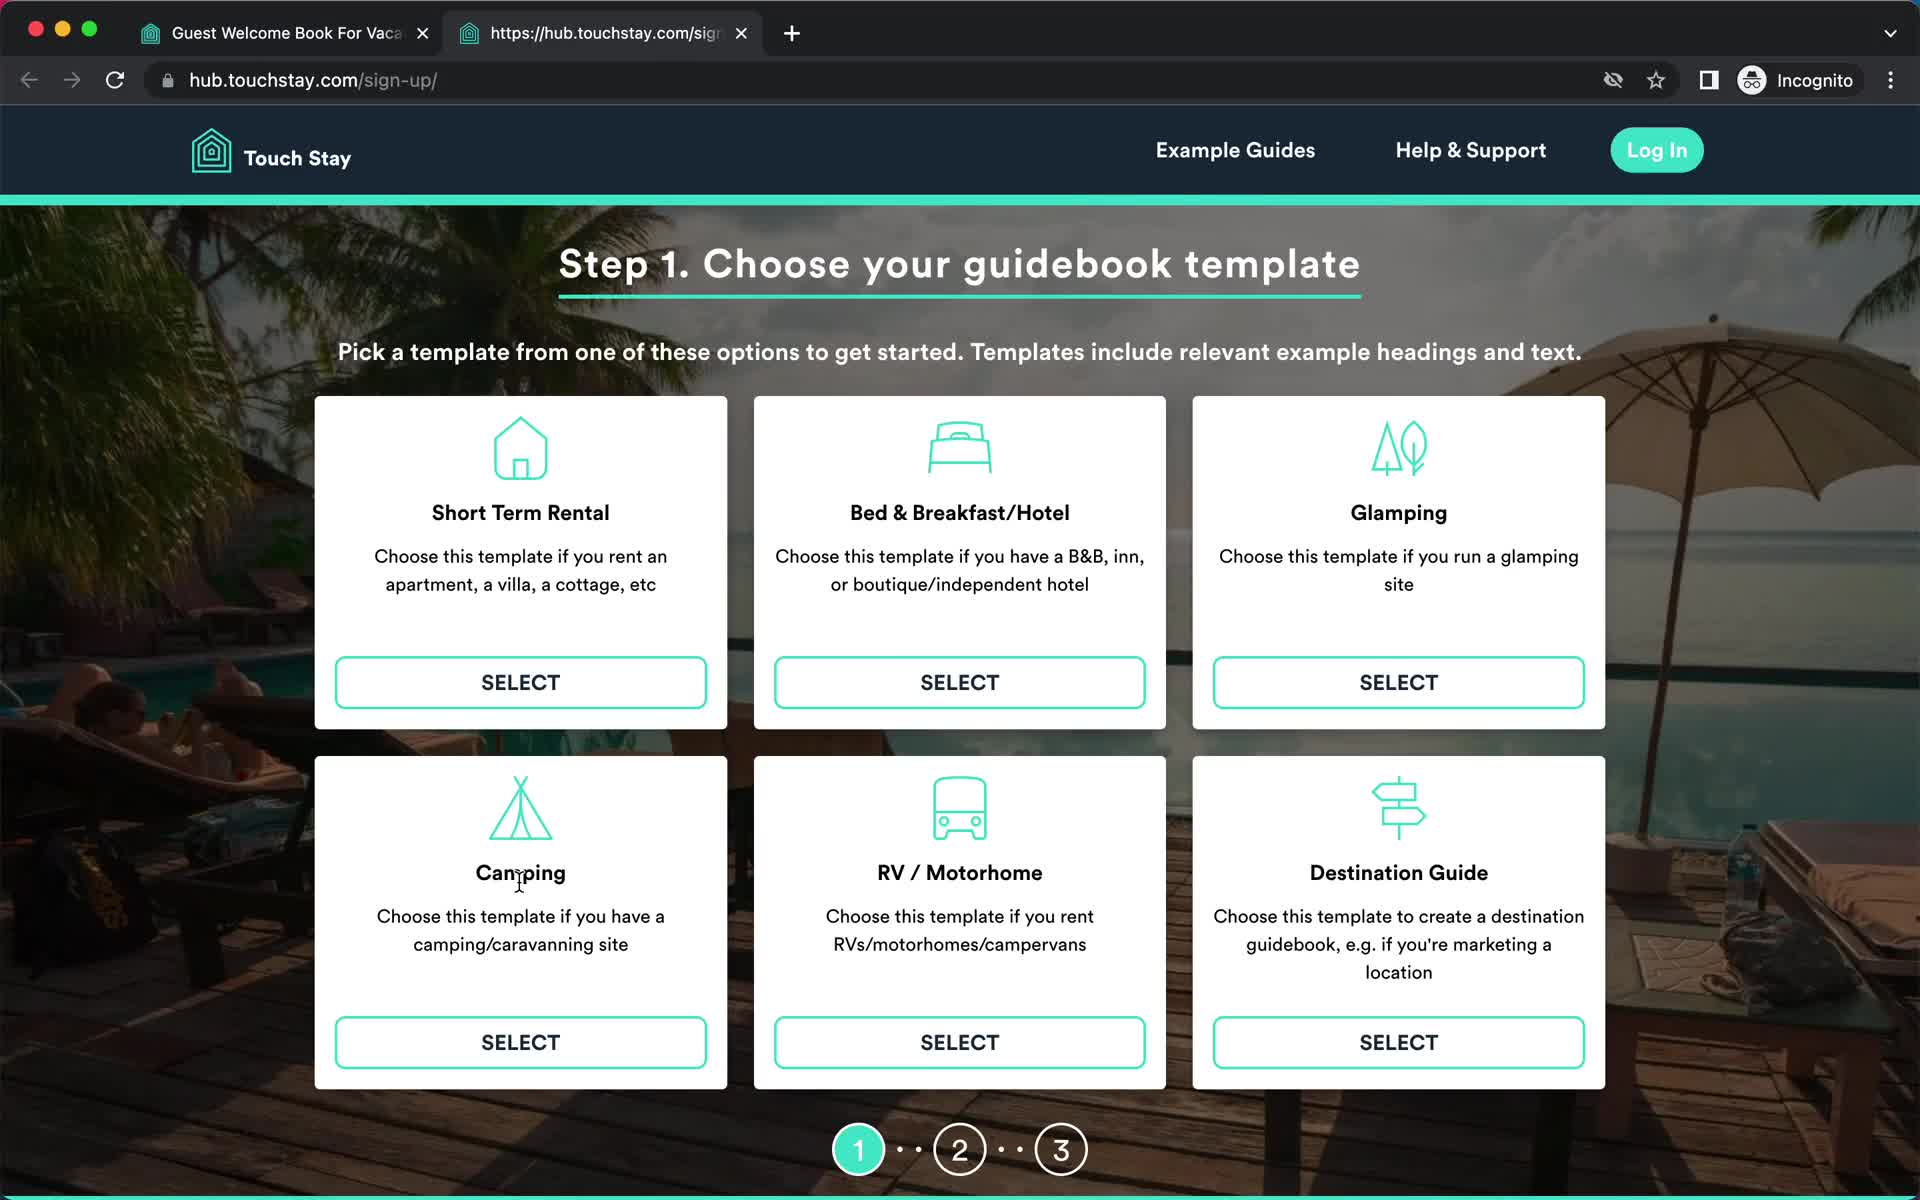The height and width of the screenshot is (1200, 1920).
Task: Open Example Guides
Action: tap(1235, 150)
